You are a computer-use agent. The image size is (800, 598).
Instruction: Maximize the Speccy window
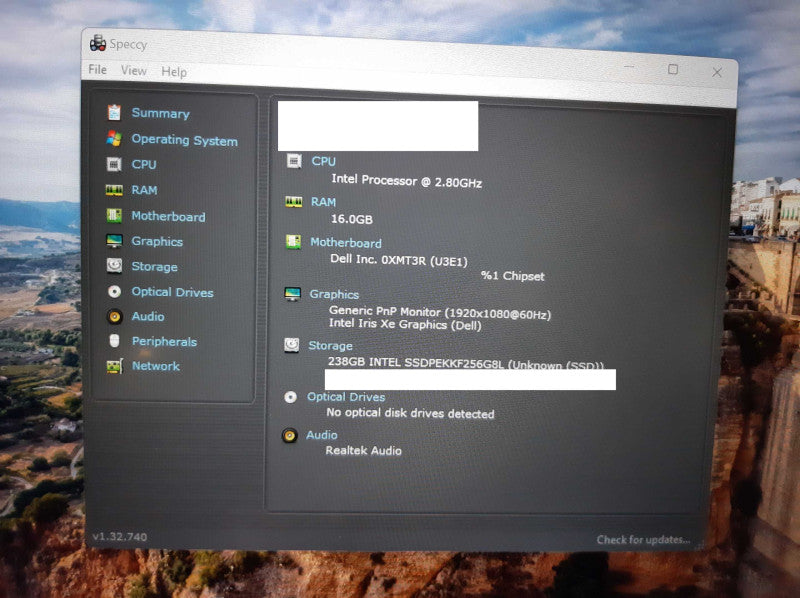click(673, 69)
